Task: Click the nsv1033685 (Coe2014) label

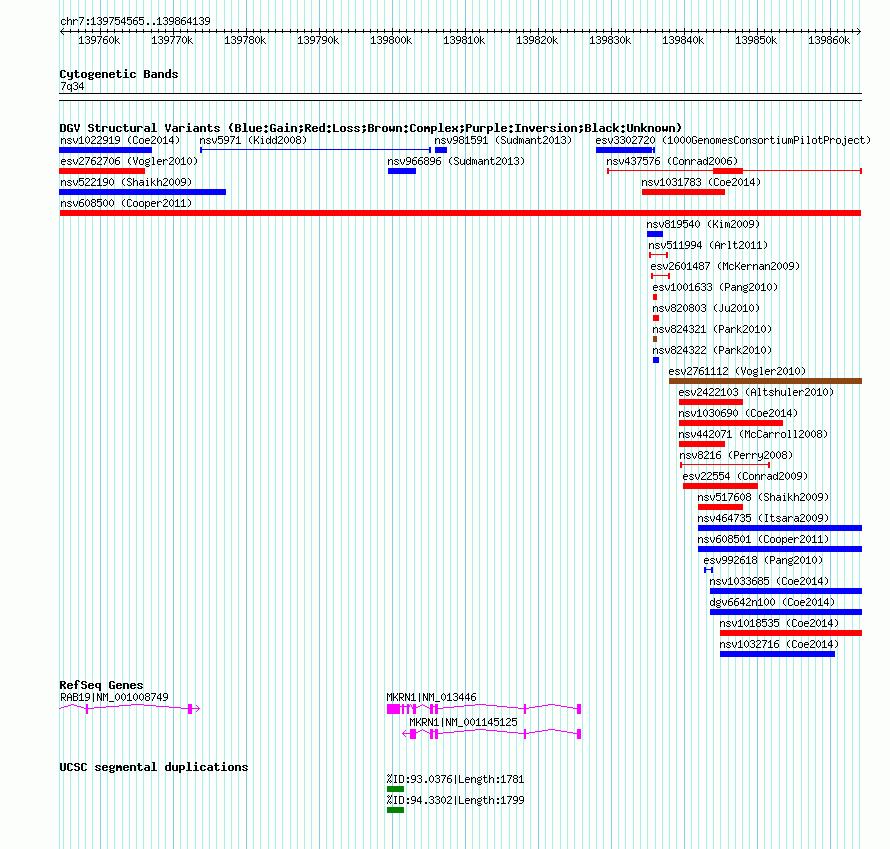Action: click(x=769, y=581)
